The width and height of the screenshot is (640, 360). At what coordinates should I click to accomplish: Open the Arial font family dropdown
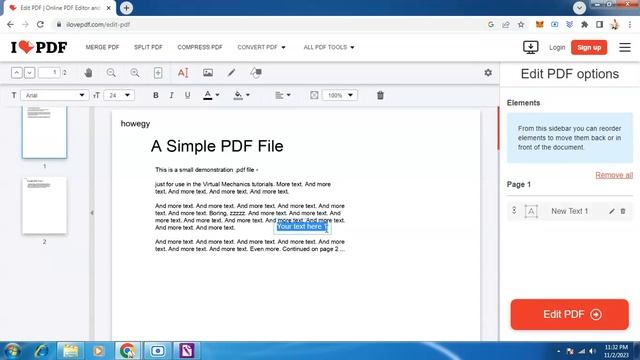tap(55, 95)
